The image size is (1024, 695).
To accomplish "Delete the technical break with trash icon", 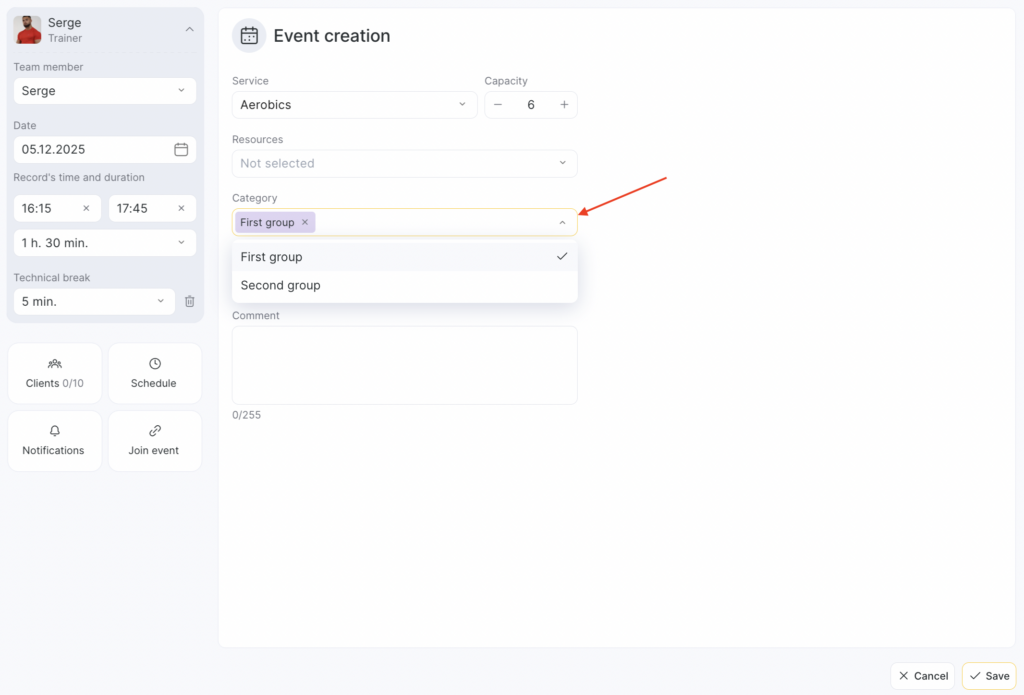I will pyautogui.click(x=190, y=301).
